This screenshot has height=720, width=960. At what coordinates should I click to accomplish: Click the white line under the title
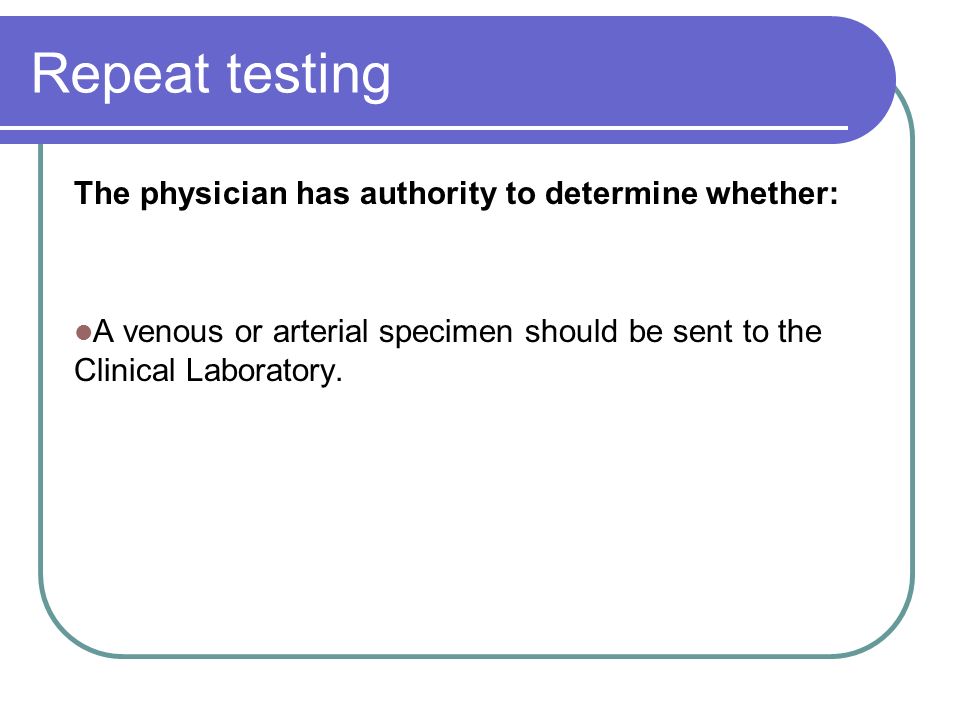tap(424, 128)
